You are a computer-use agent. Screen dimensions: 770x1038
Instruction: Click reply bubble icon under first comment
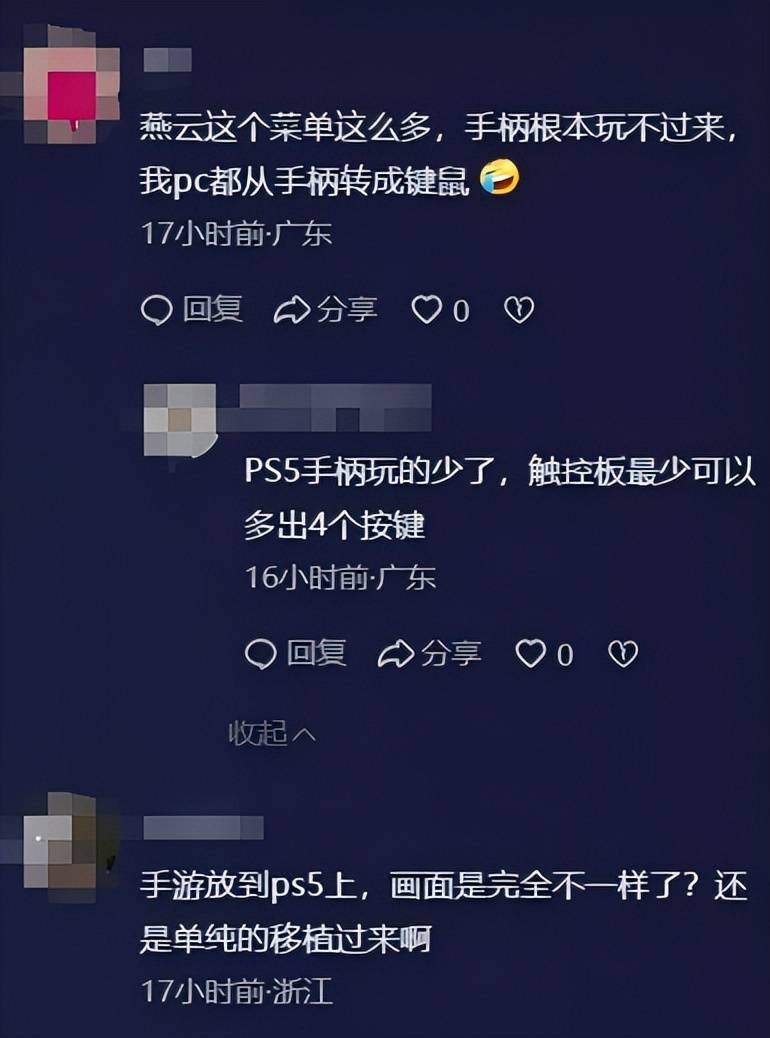pos(157,310)
